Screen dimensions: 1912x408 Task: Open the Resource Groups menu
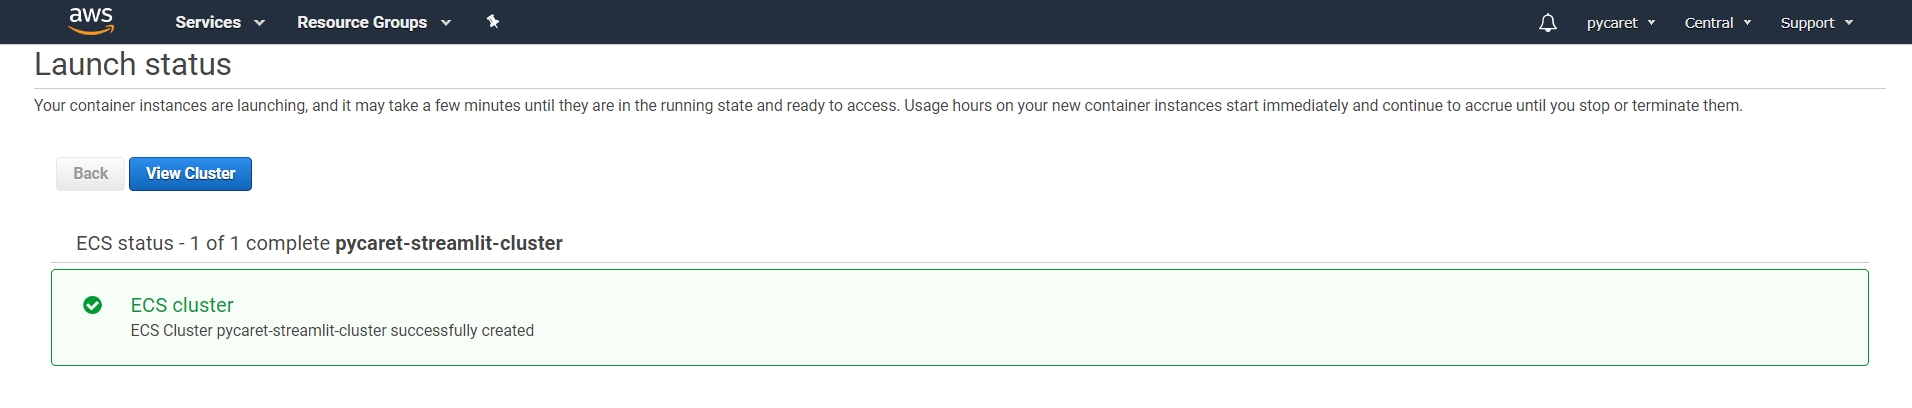click(x=362, y=22)
